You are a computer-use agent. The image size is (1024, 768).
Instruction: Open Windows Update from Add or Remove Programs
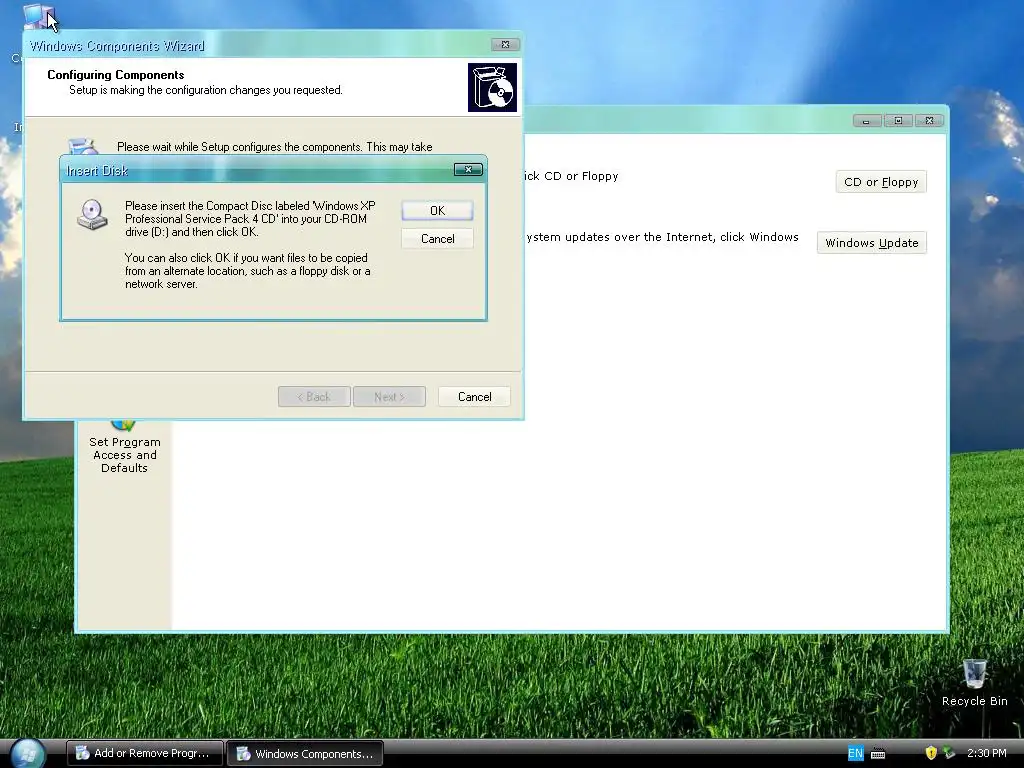[x=871, y=243]
